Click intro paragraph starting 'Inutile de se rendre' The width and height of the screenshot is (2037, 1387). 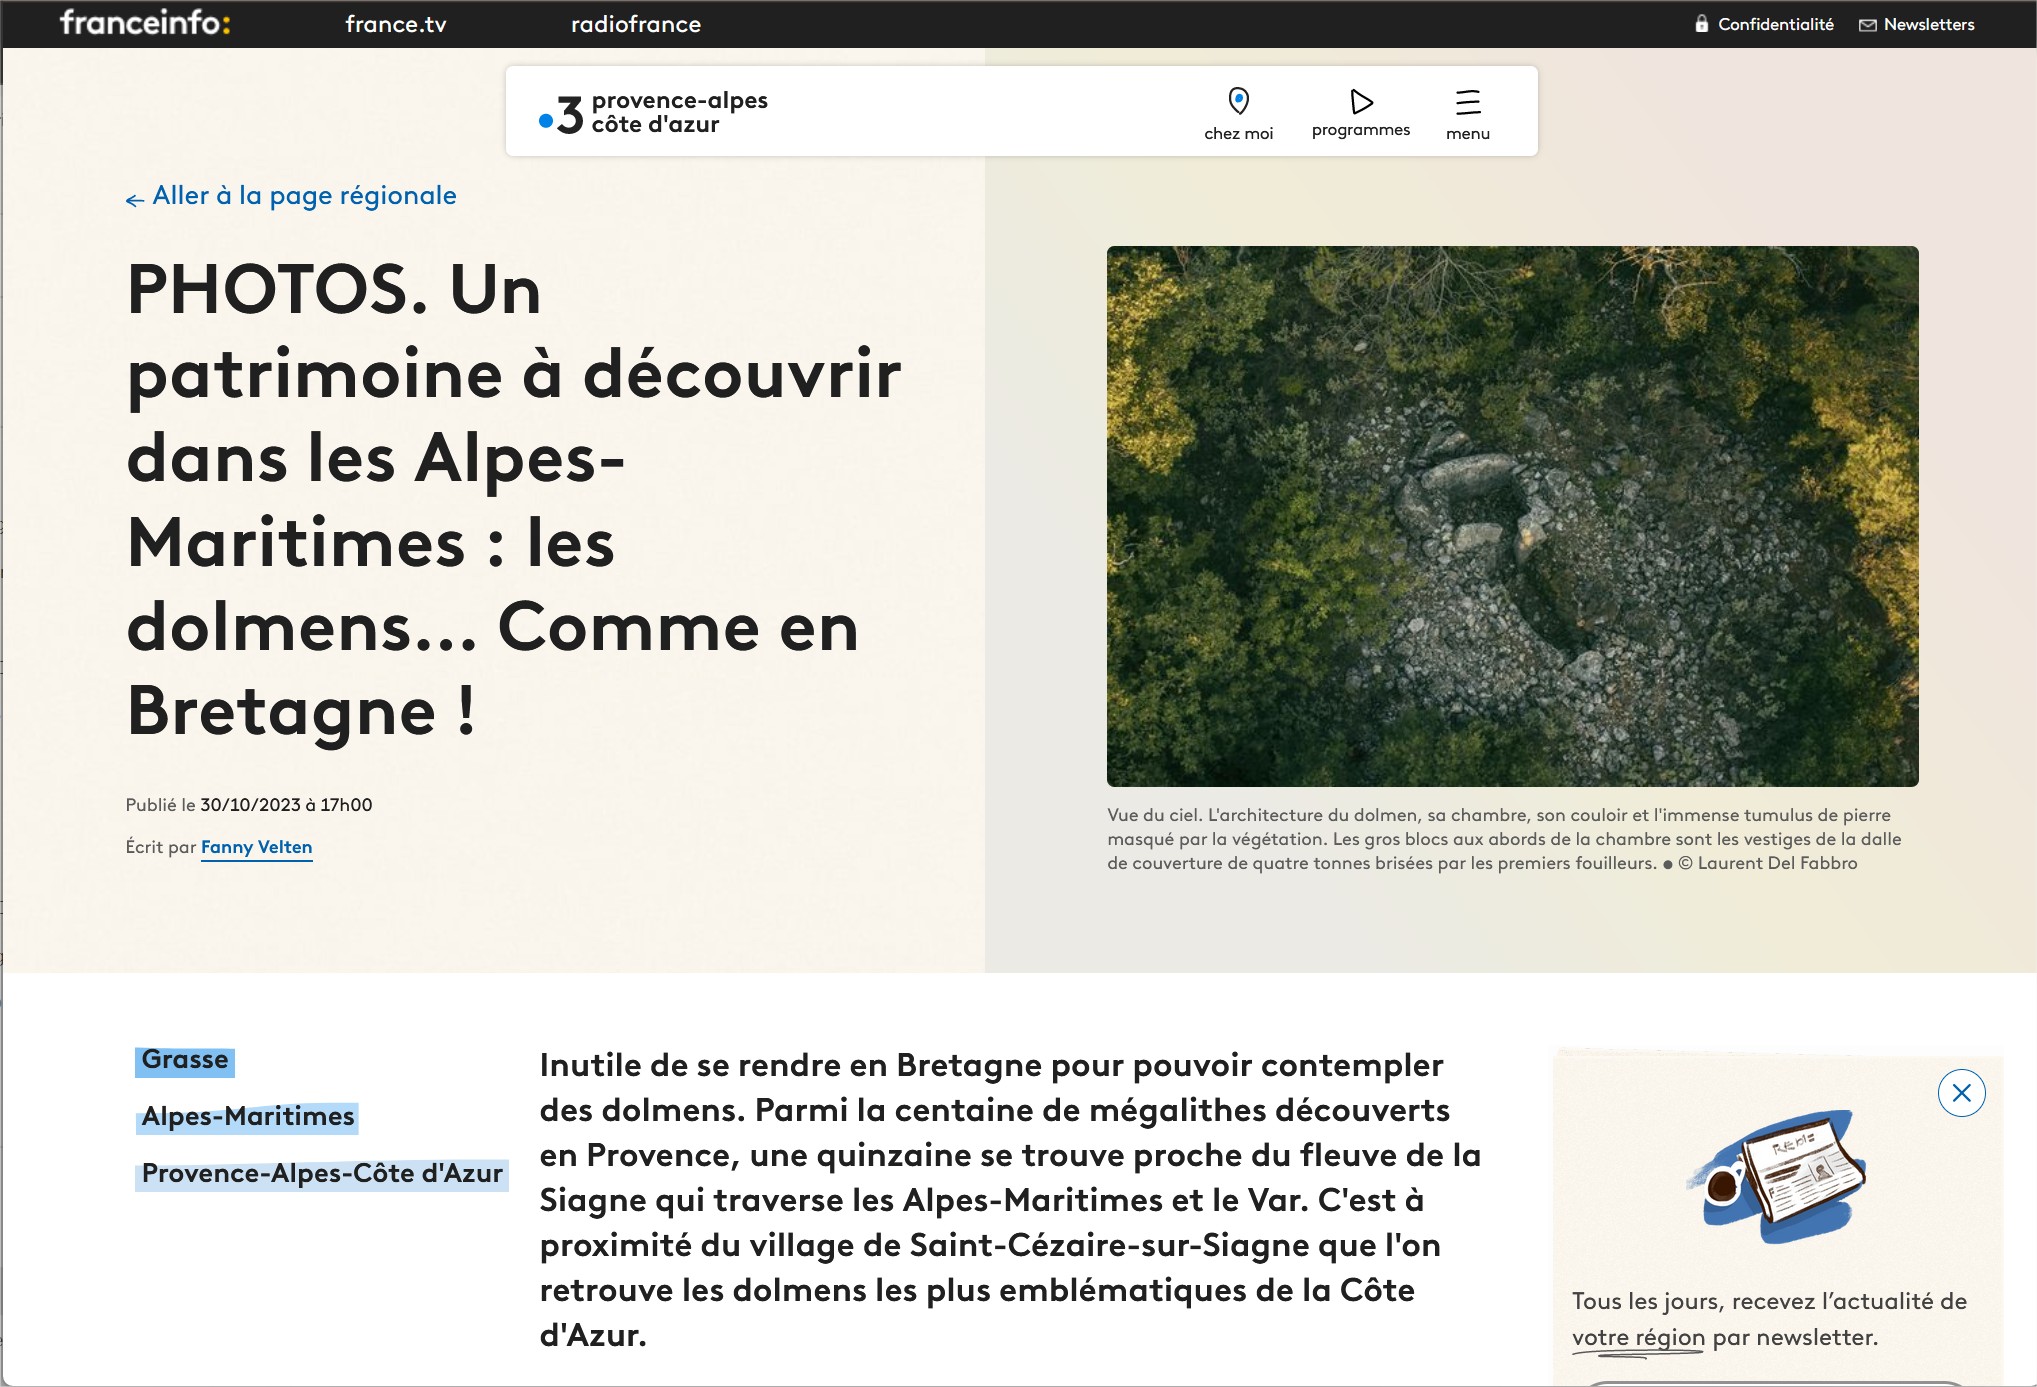[x=1010, y=1200]
